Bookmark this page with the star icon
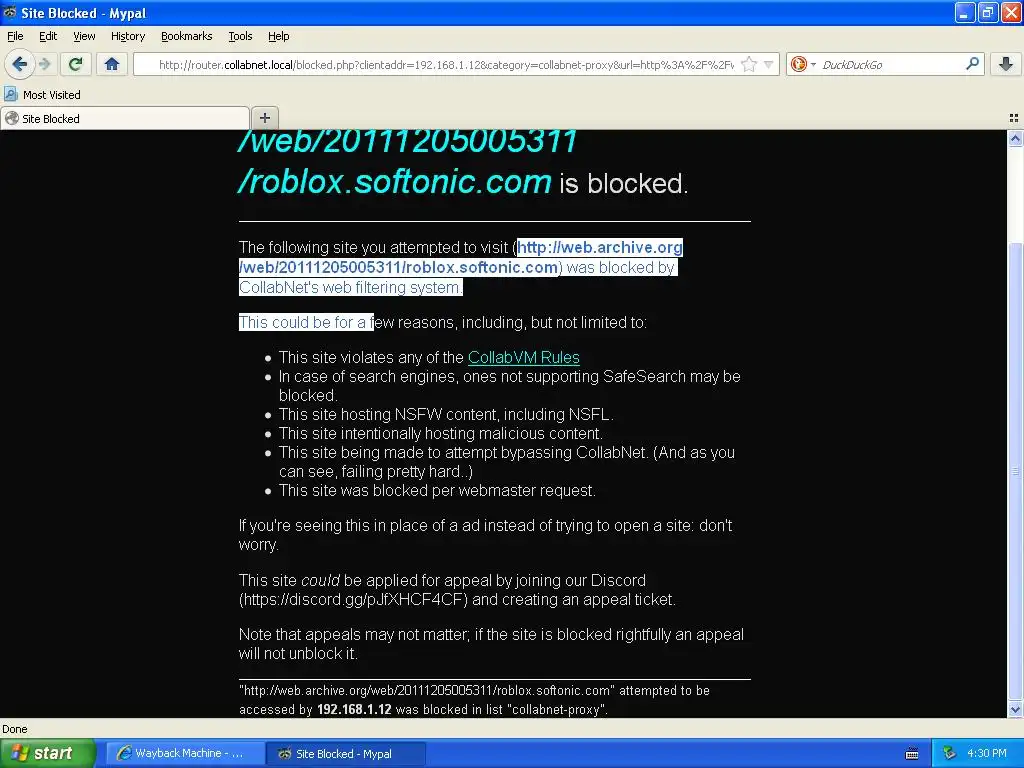Viewport: 1024px width, 768px height. point(749,64)
